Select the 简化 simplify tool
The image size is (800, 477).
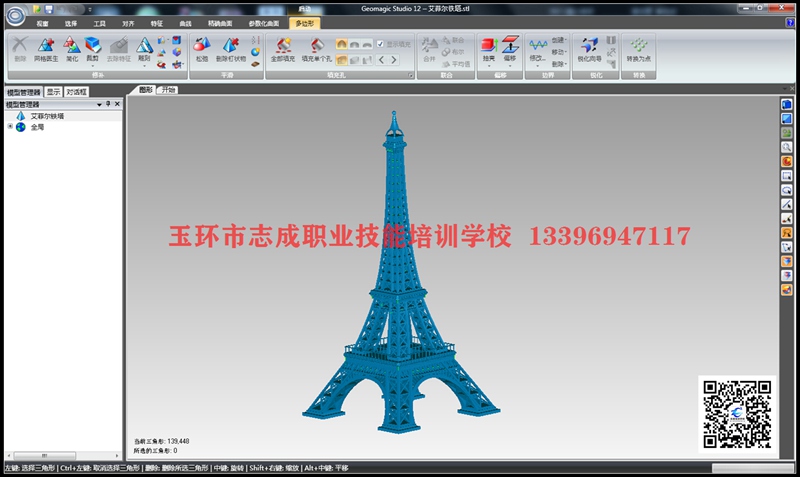[72, 49]
